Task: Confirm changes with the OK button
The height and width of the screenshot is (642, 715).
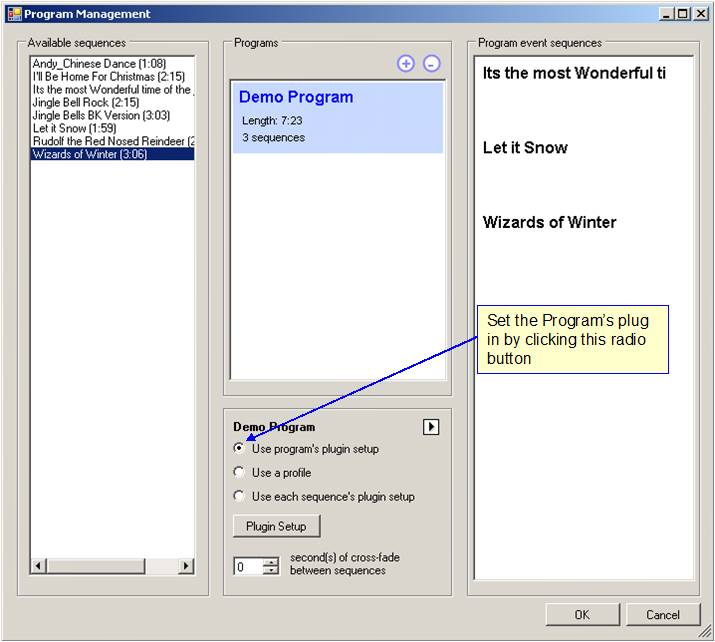Action: (x=582, y=615)
